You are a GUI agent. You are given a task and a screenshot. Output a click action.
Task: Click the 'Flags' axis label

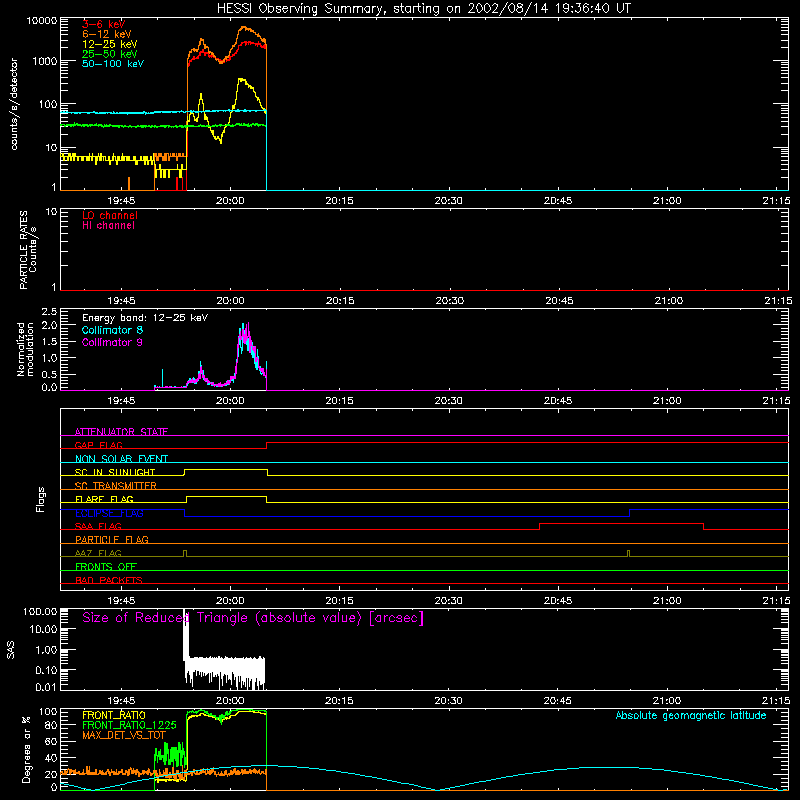point(40,499)
